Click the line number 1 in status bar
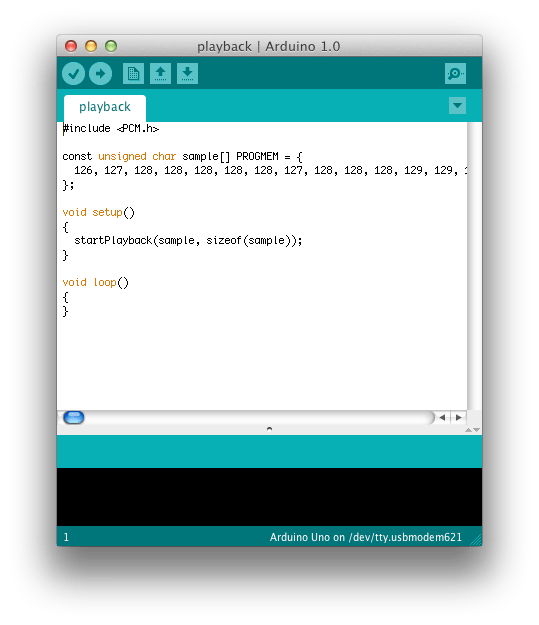 point(66,537)
